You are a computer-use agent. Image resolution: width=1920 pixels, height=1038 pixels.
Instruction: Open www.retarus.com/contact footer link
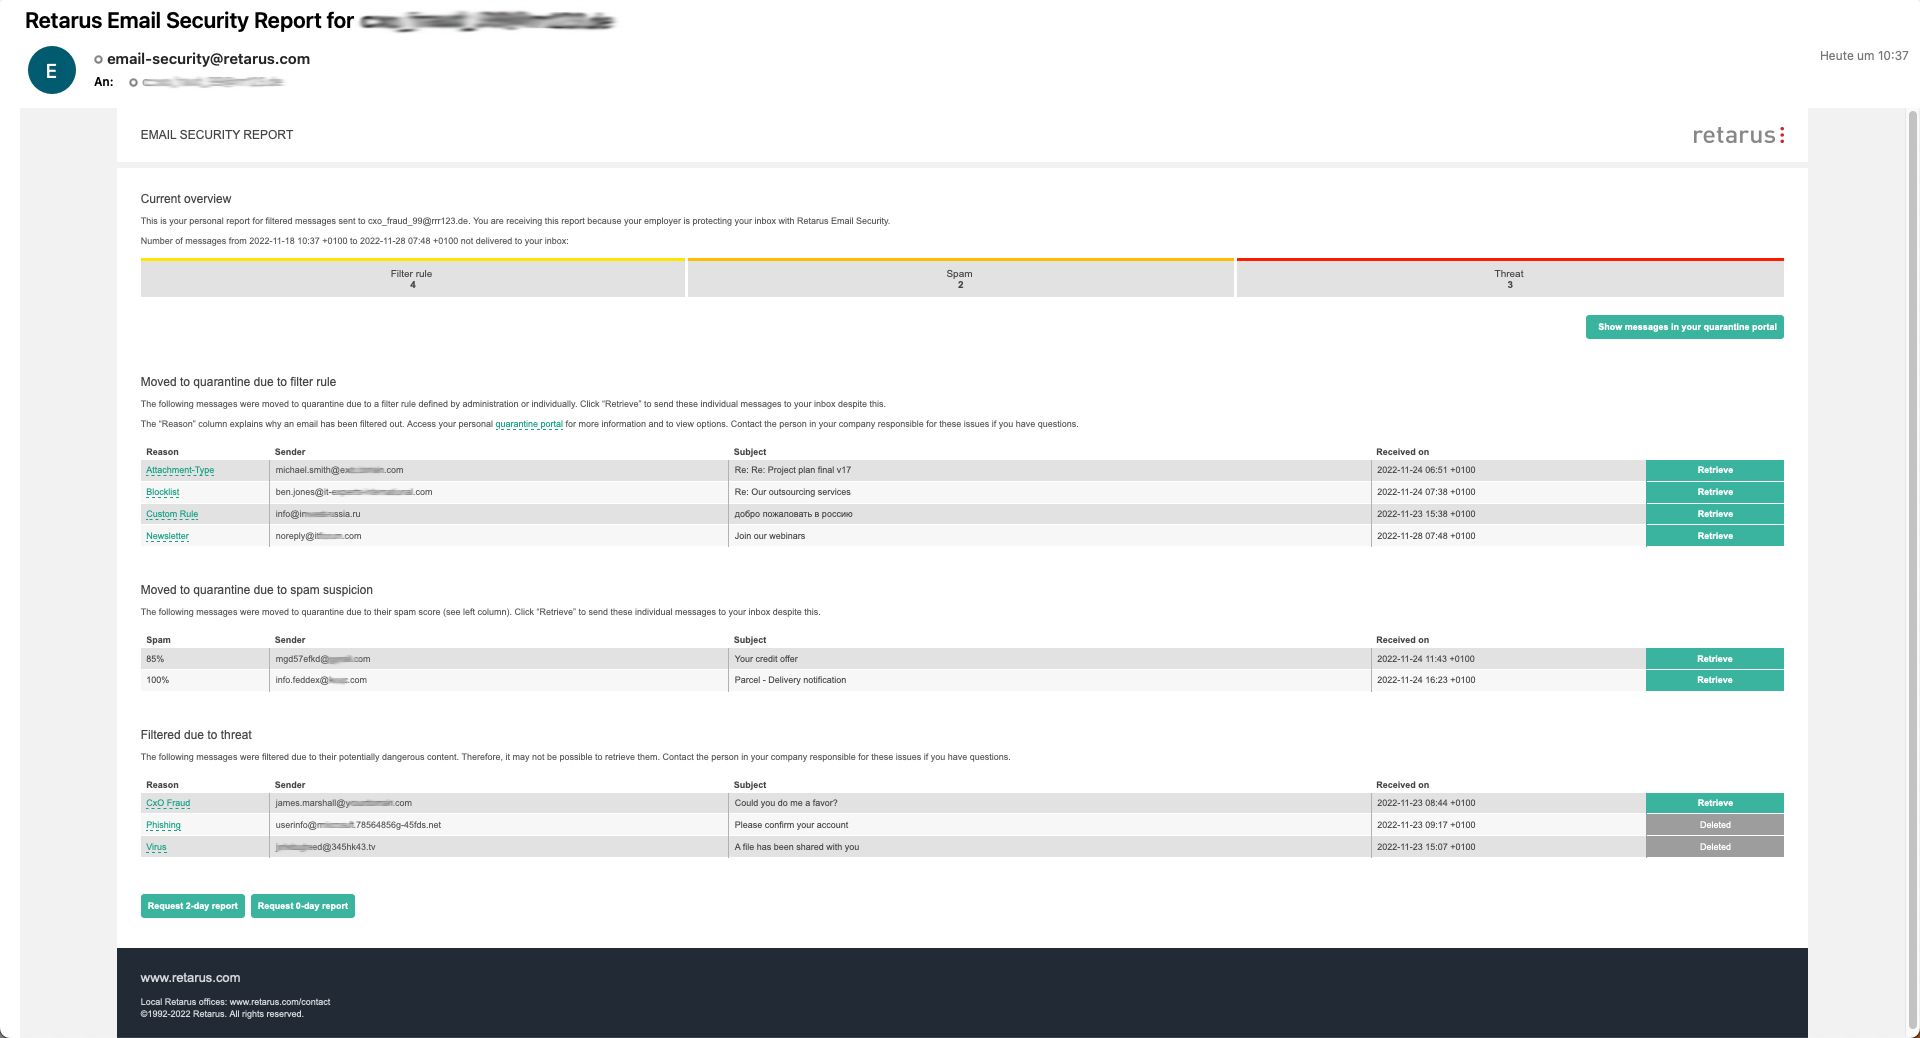click(280, 1002)
